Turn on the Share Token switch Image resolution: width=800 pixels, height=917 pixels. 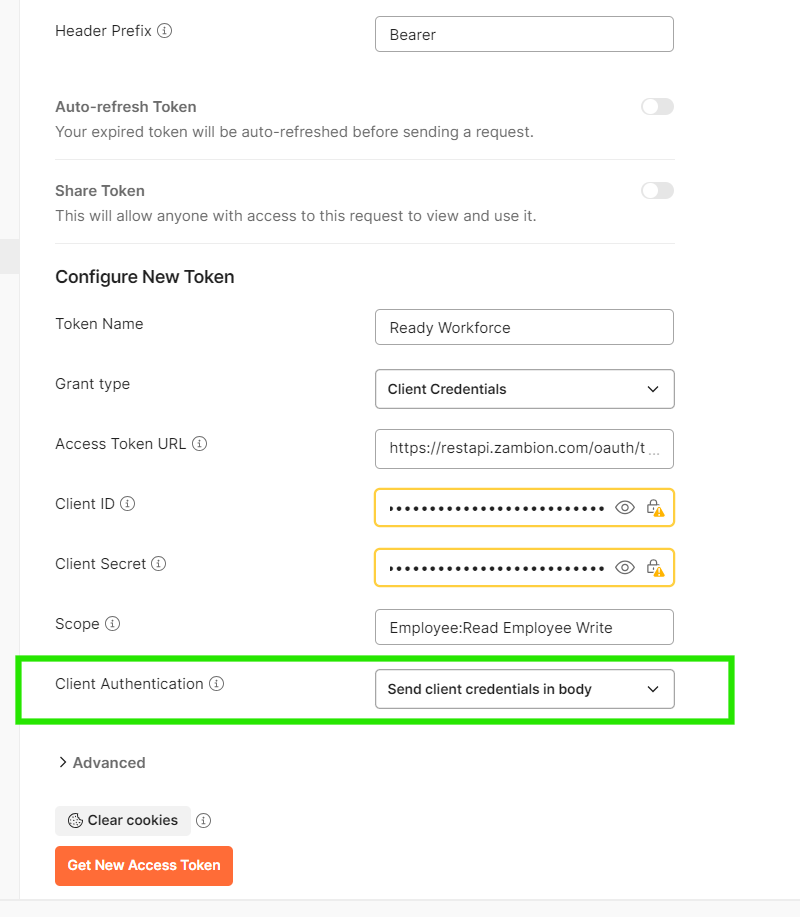click(657, 191)
